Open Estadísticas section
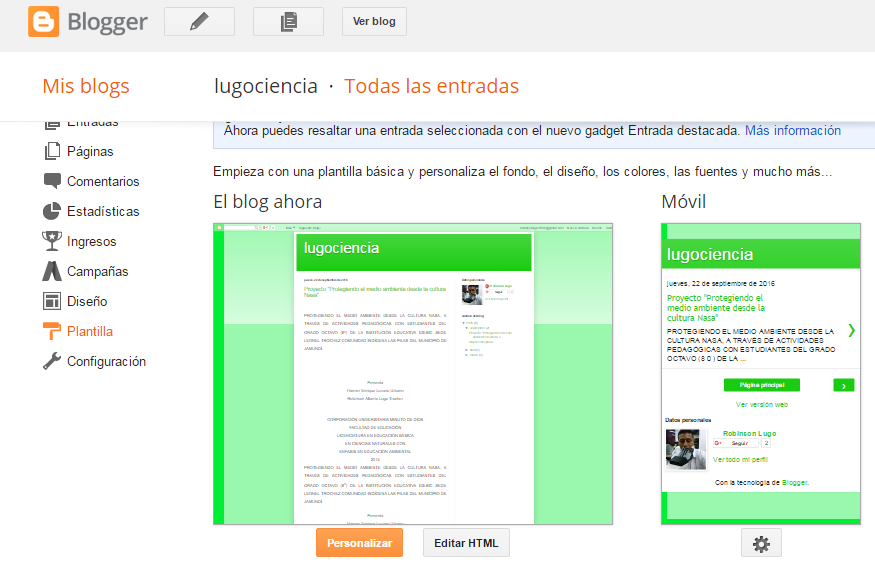This screenshot has height=569, width=875. click(103, 211)
